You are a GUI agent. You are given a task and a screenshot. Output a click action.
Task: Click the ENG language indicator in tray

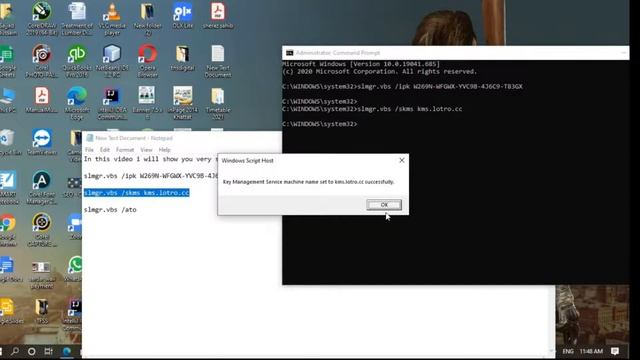(568, 351)
